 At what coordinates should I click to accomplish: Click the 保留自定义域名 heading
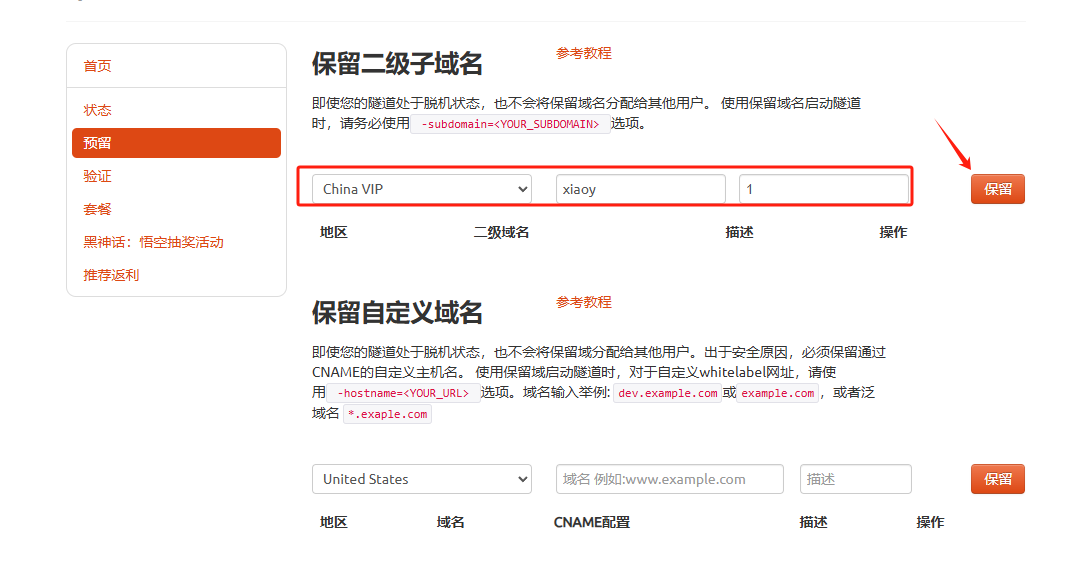tap(397, 313)
